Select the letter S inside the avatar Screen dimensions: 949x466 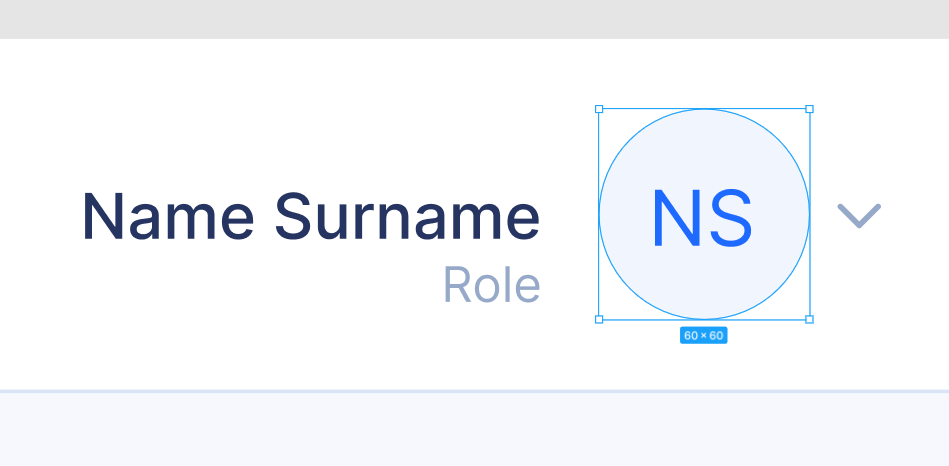[x=731, y=218]
